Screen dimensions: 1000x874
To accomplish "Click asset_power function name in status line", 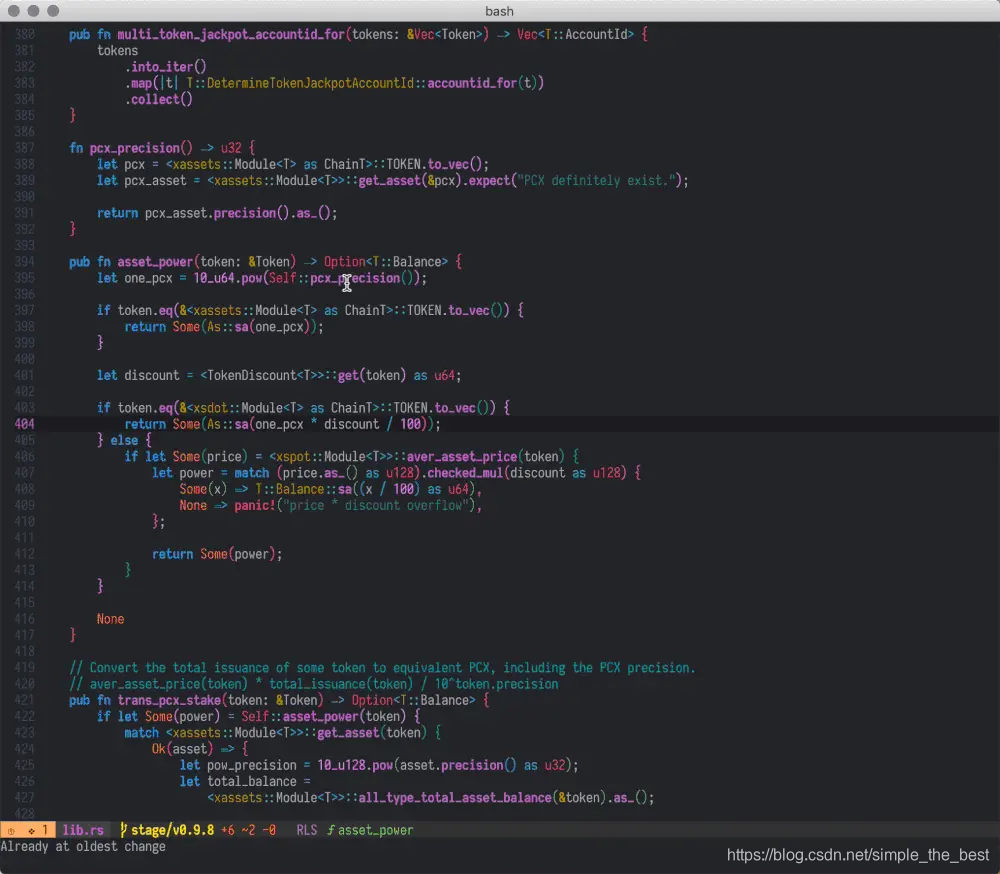I will click(x=376, y=830).
